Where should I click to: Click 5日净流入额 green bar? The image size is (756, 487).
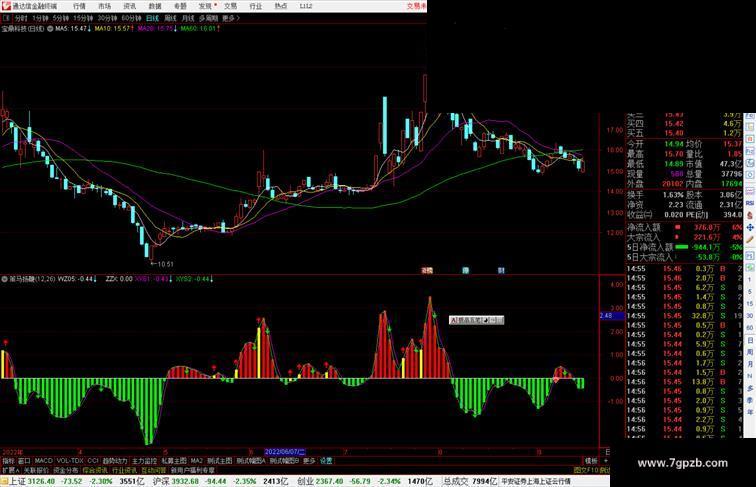tap(681, 247)
